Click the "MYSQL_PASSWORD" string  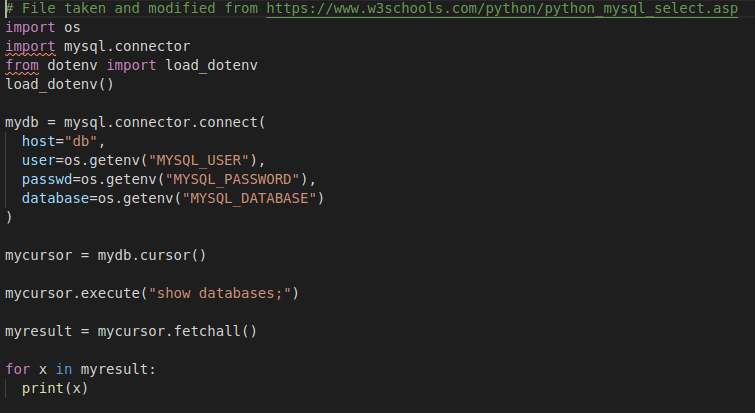pyautogui.click(x=232, y=180)
